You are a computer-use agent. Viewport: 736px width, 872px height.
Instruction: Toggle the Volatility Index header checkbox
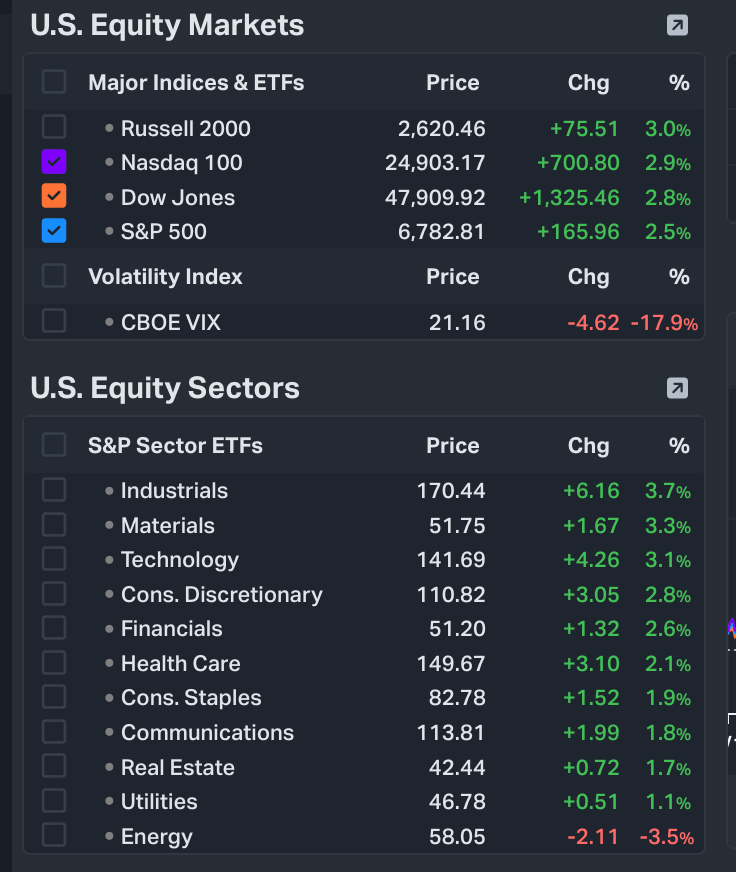pyautogui.click(x=54, y=276)
